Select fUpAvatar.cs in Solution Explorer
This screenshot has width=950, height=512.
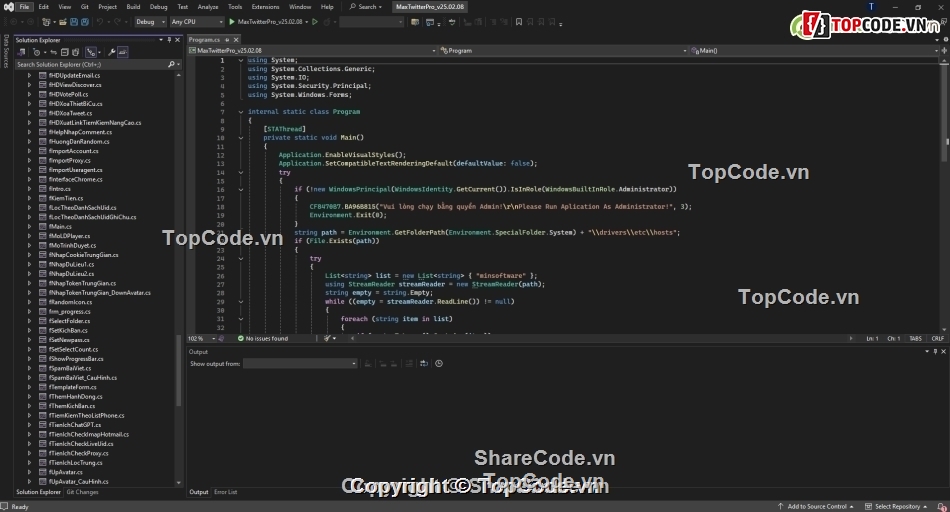[x=65, y=472]
